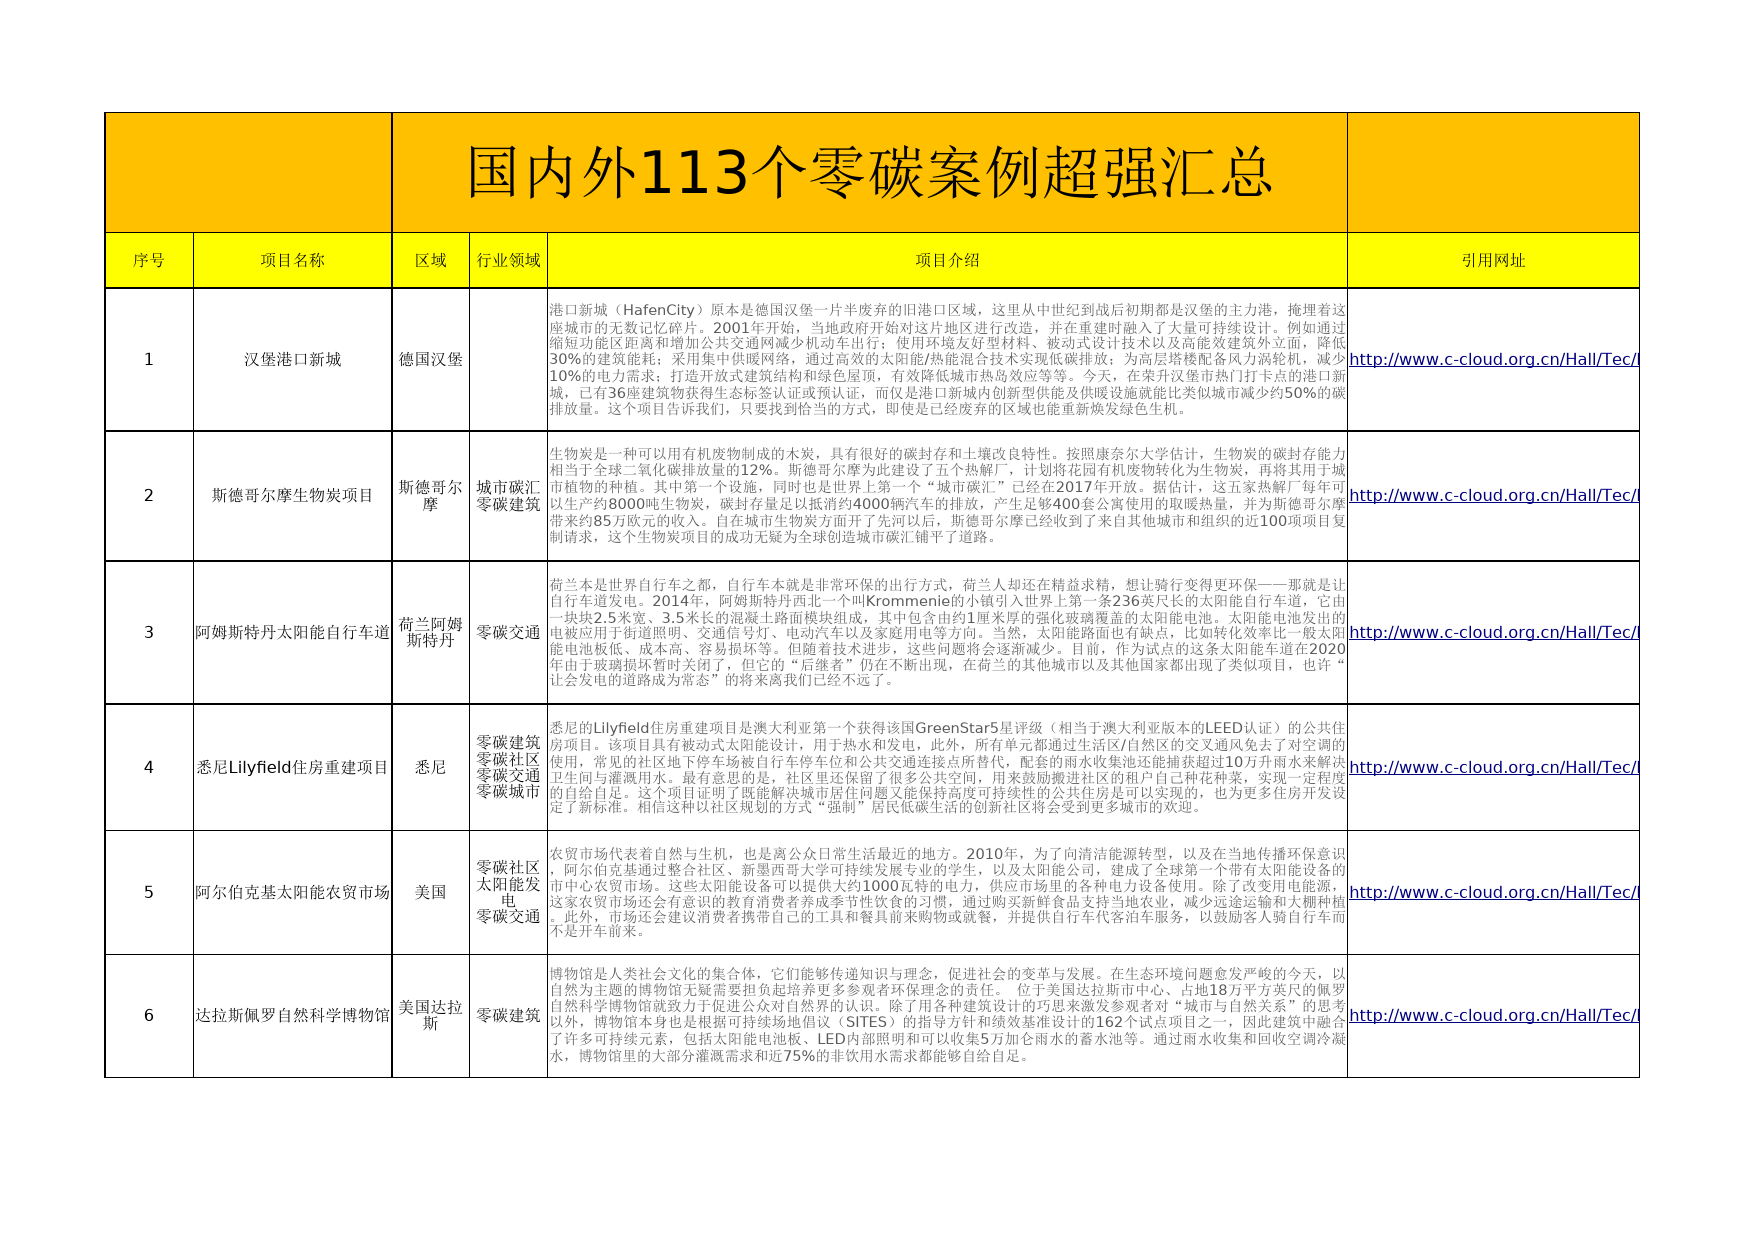
Task: Select the industry cell for row 3, 零碳交通
Action: [x=509, y=633]
